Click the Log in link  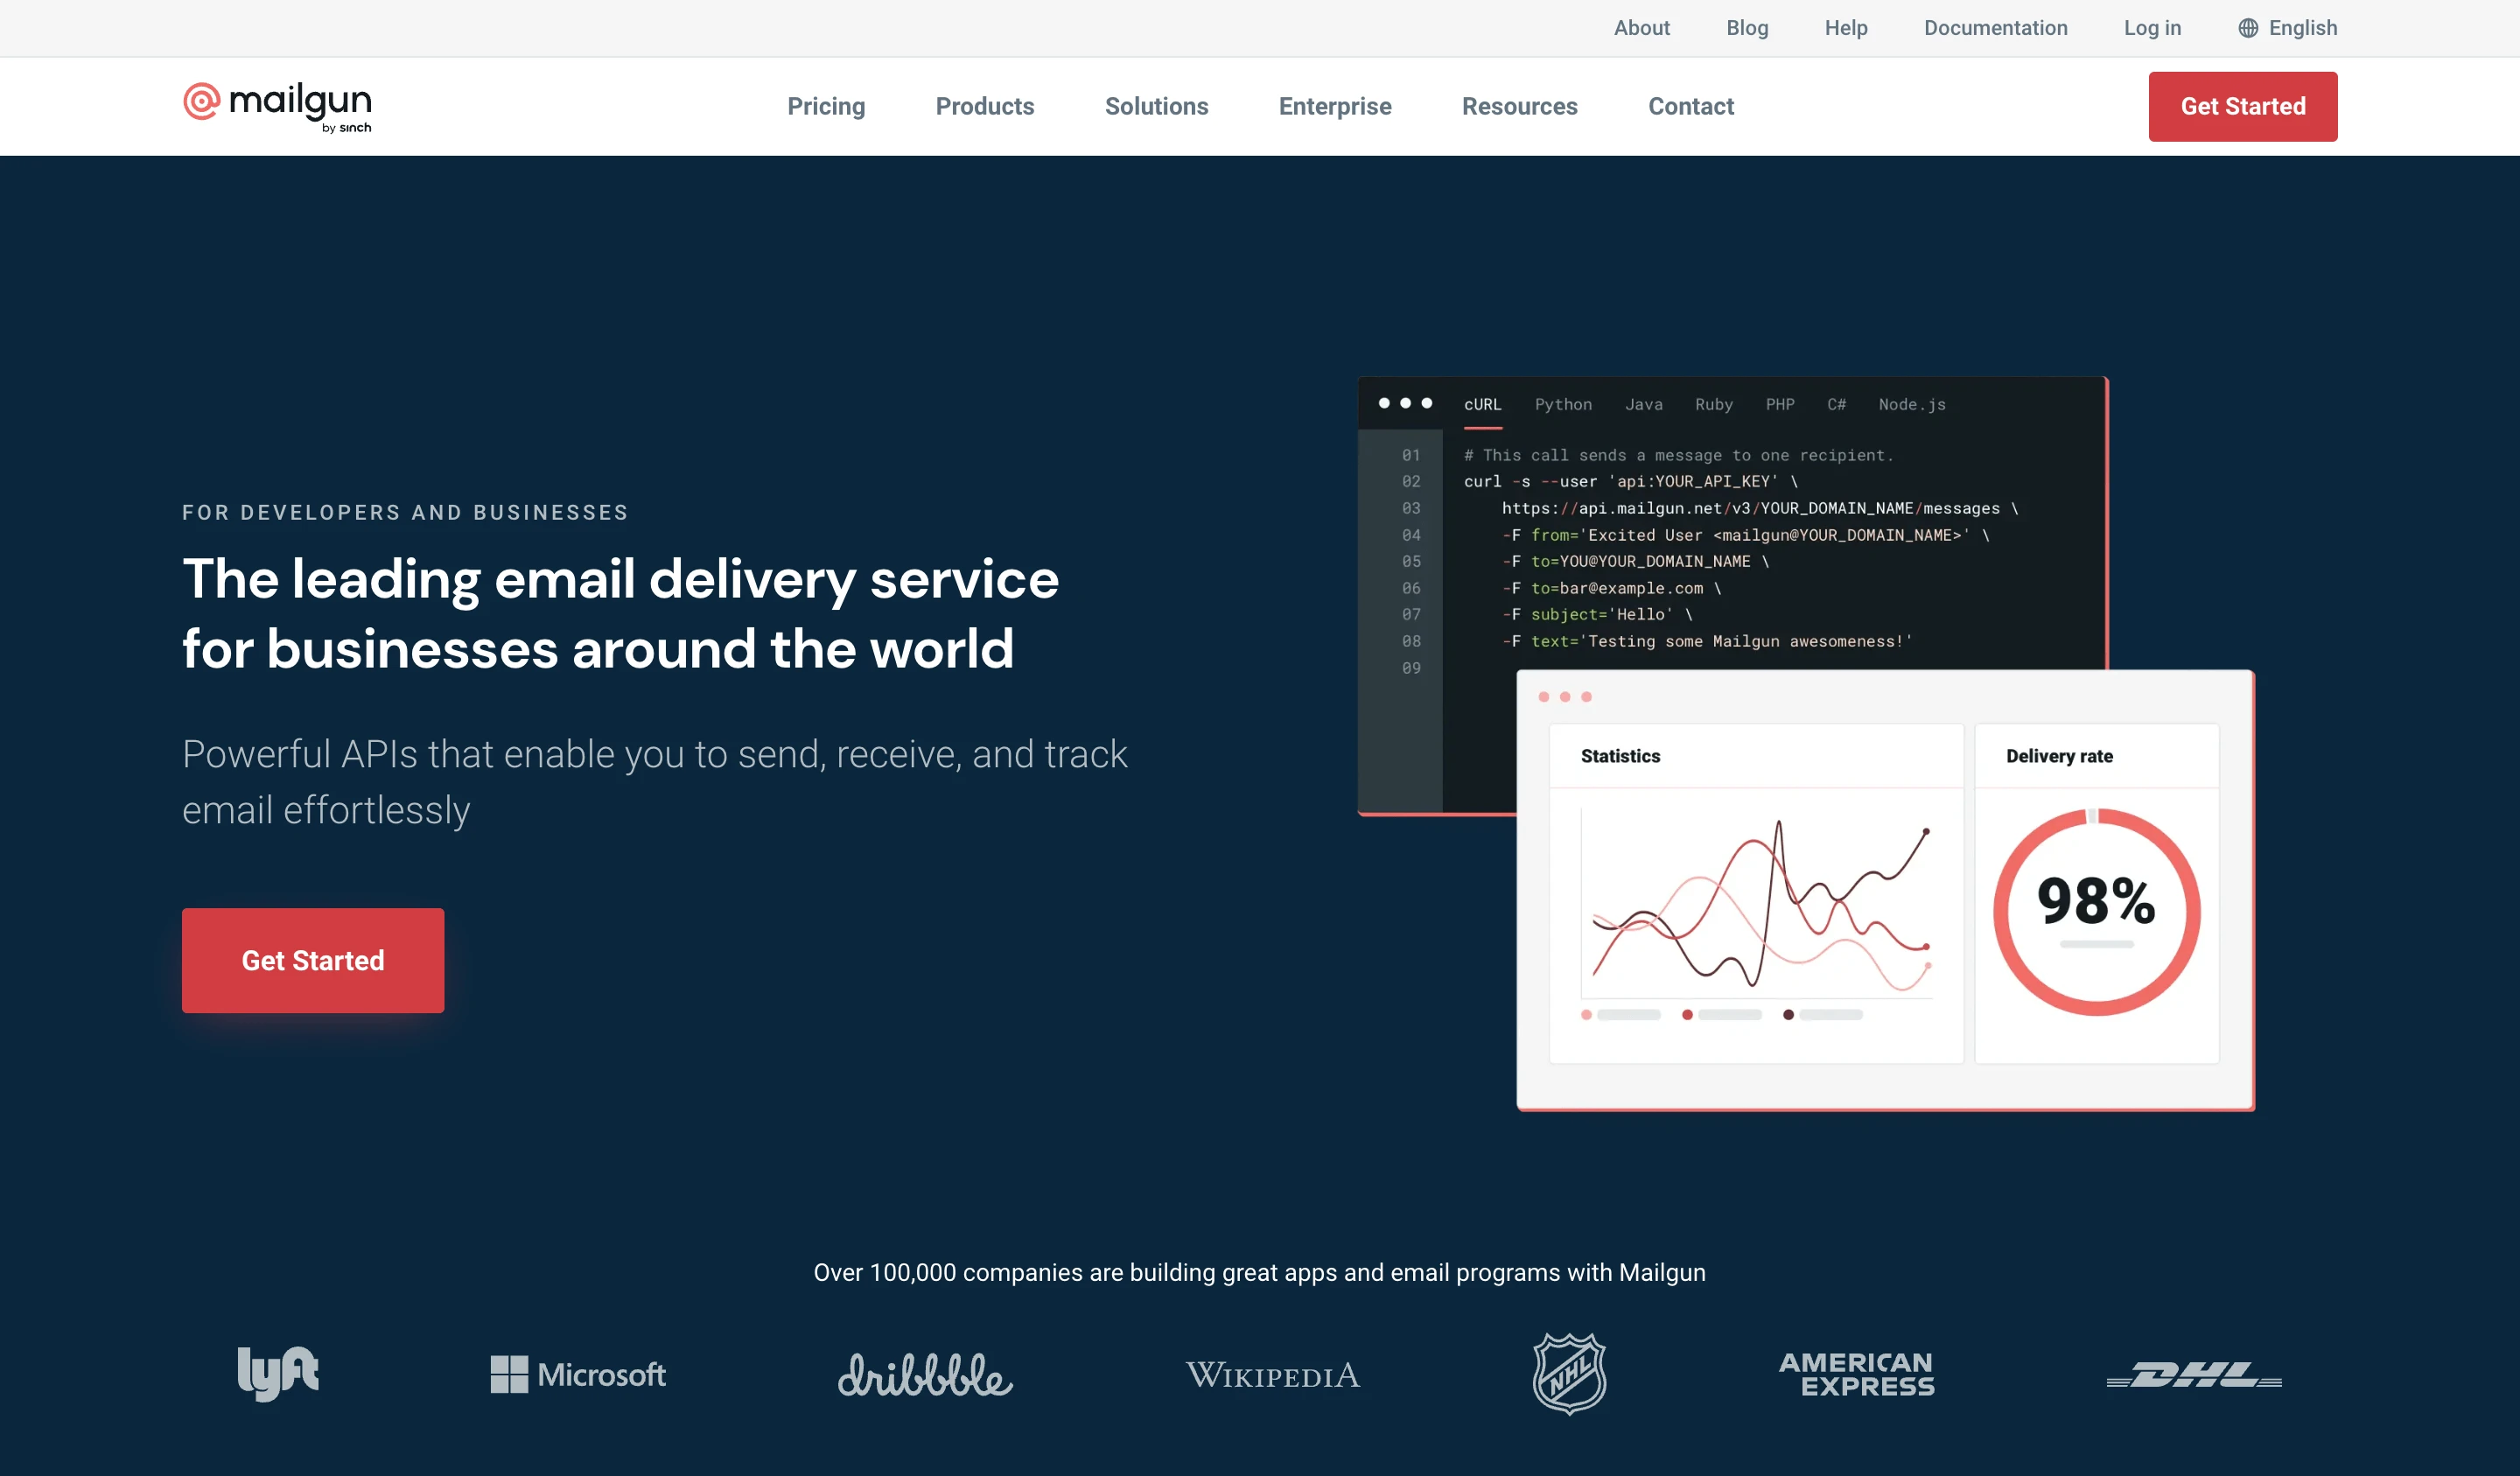click(x=2152, y=28)
